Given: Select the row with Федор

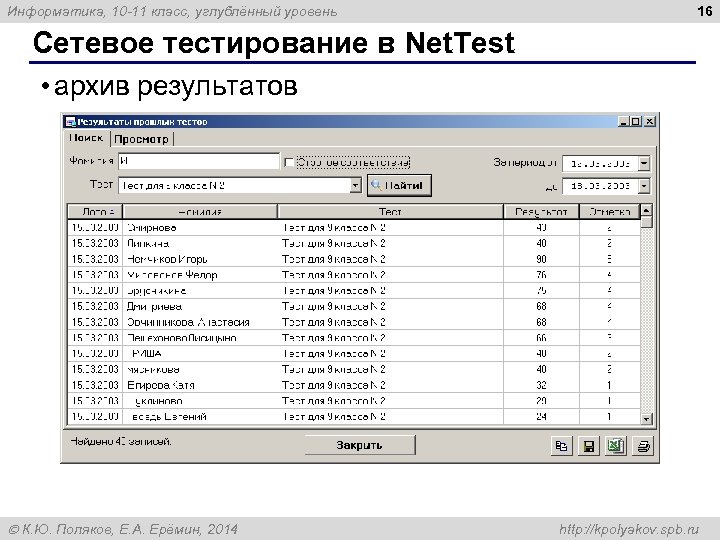Looking at the screenshot, I should tap(354, 275).
